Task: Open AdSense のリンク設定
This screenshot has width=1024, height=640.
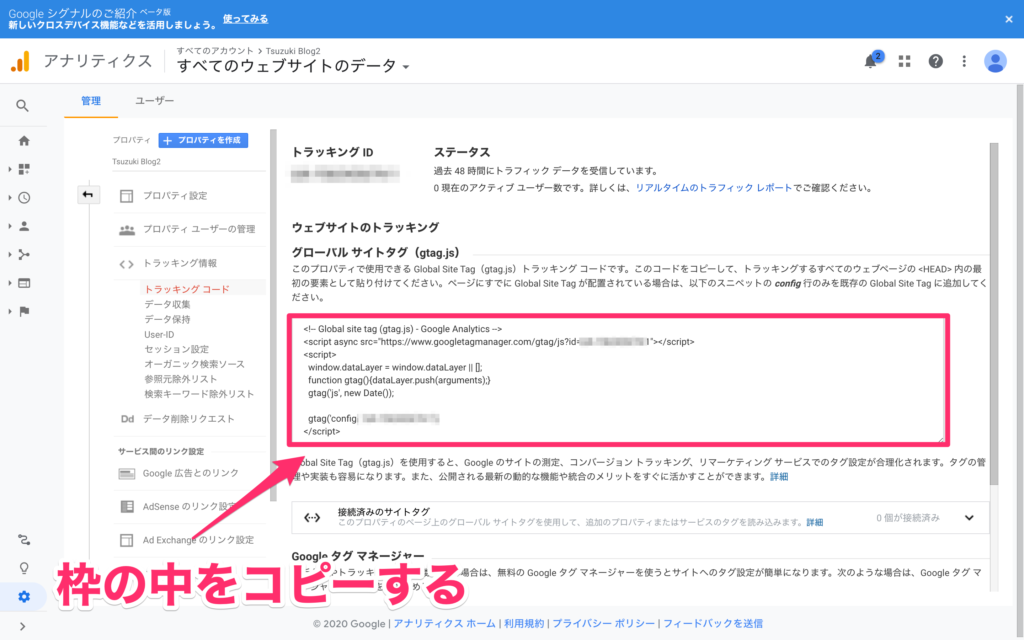Action: 189,507
